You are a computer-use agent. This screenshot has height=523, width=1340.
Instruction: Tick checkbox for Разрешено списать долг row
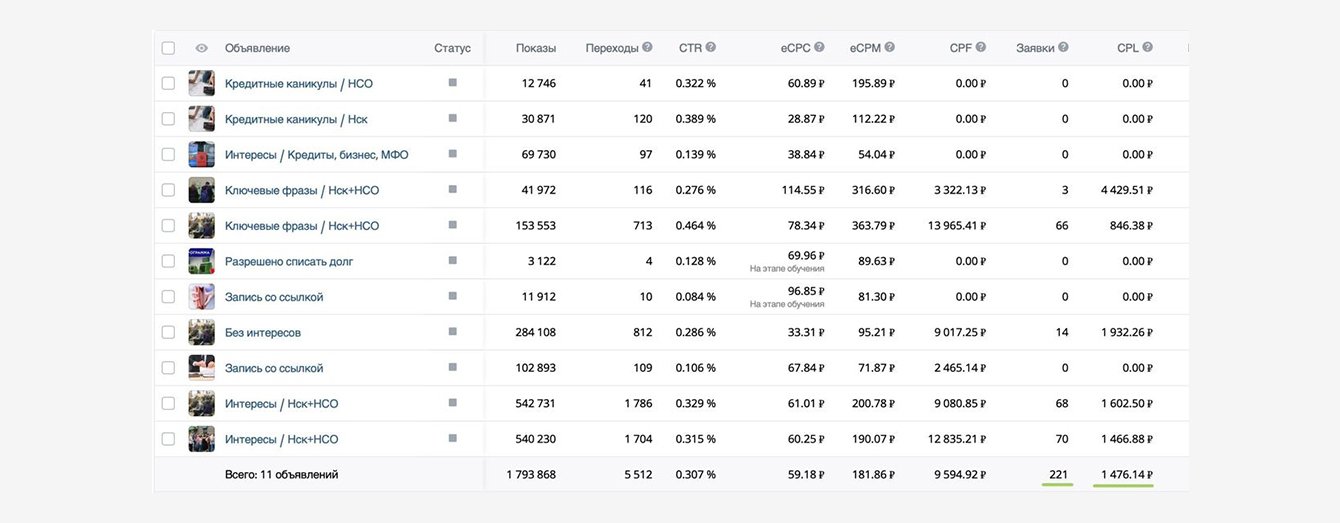click(x=168, y=261)
